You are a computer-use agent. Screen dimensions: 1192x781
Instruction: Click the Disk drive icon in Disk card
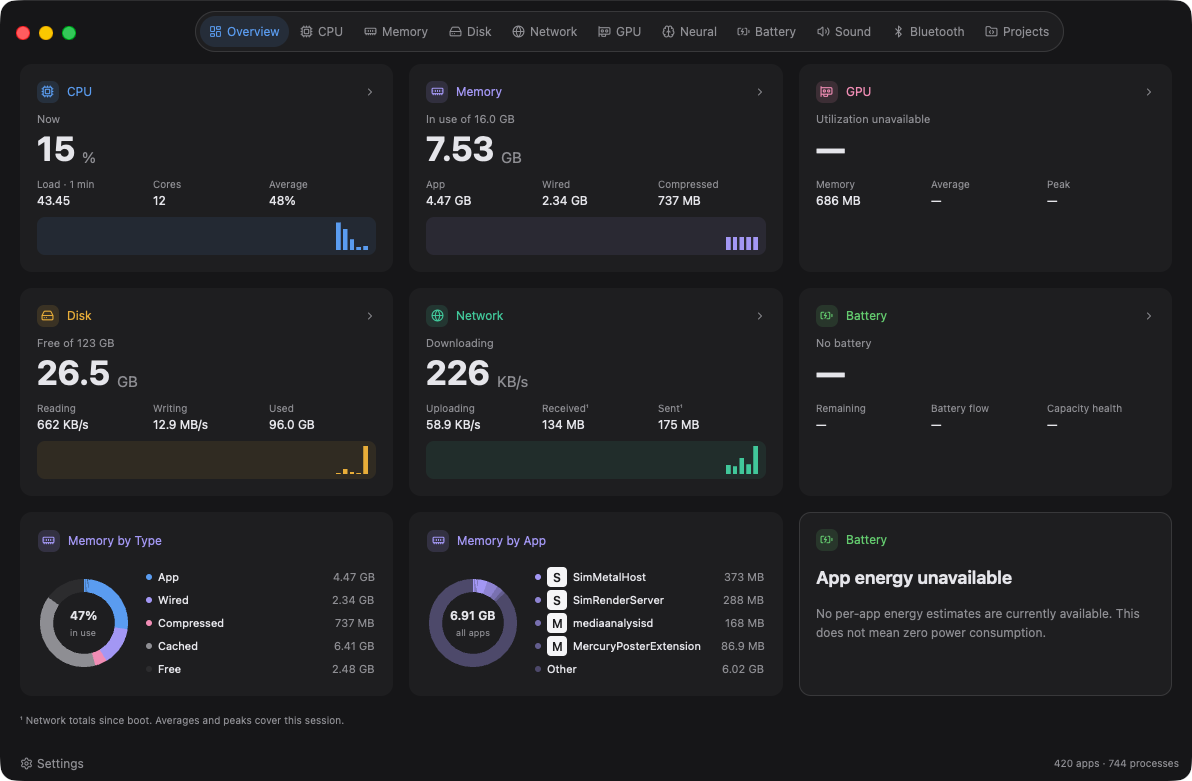click(48, 316)
